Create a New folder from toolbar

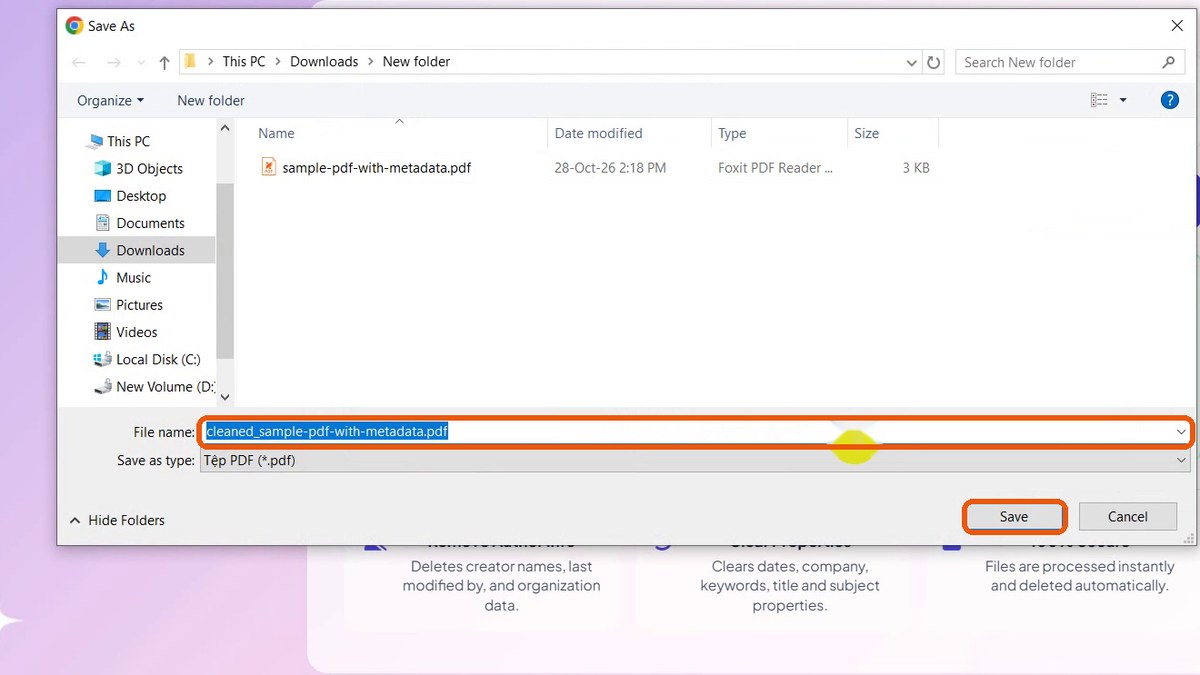pyautogui.click(x=211, y=100)
